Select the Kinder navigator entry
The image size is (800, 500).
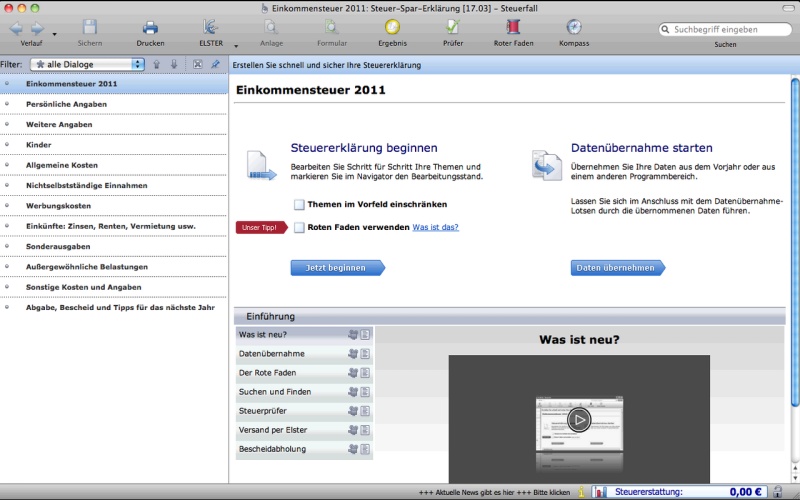[114, 145]
